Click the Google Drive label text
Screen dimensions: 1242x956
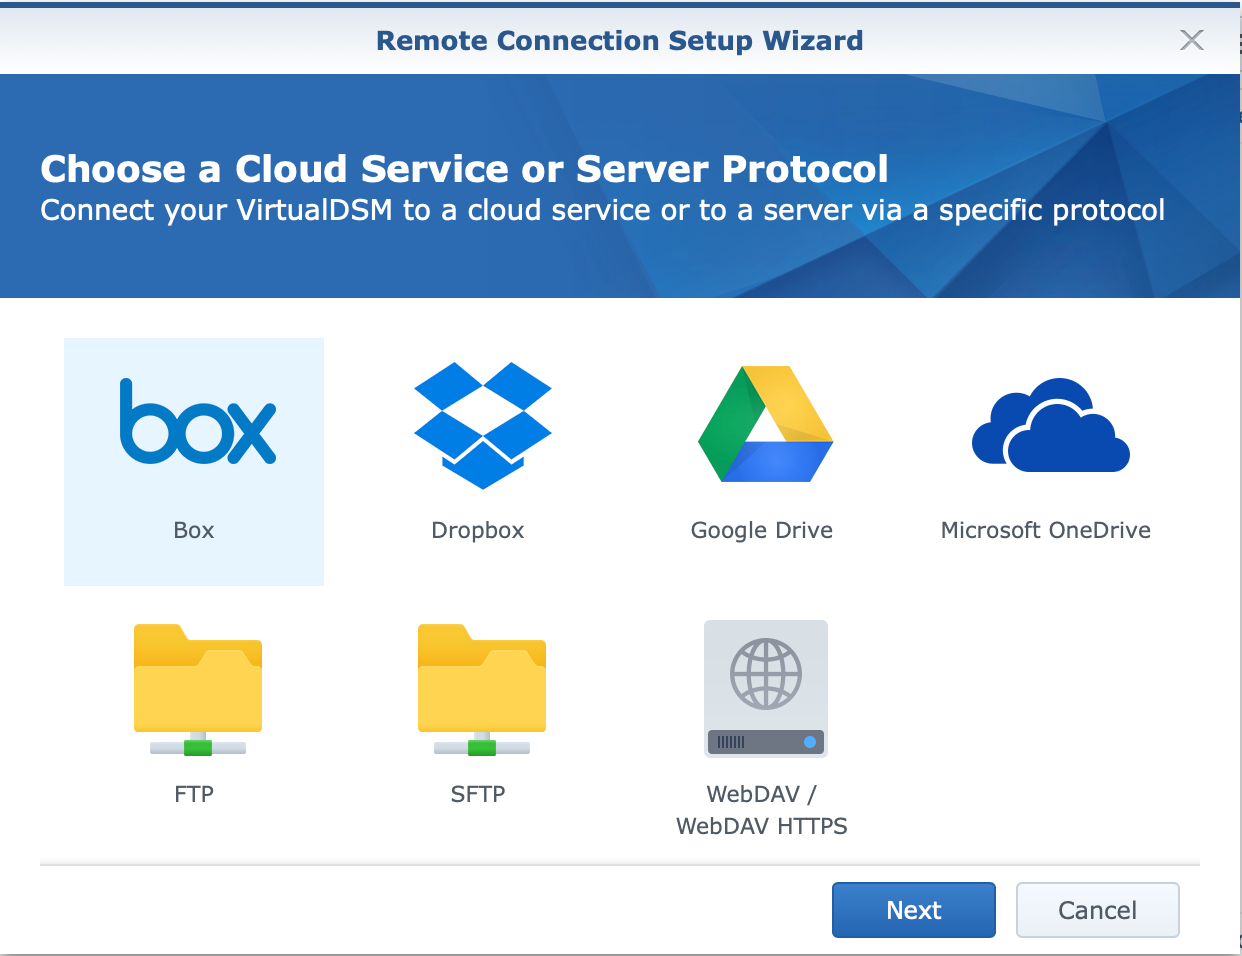point(762,530)
